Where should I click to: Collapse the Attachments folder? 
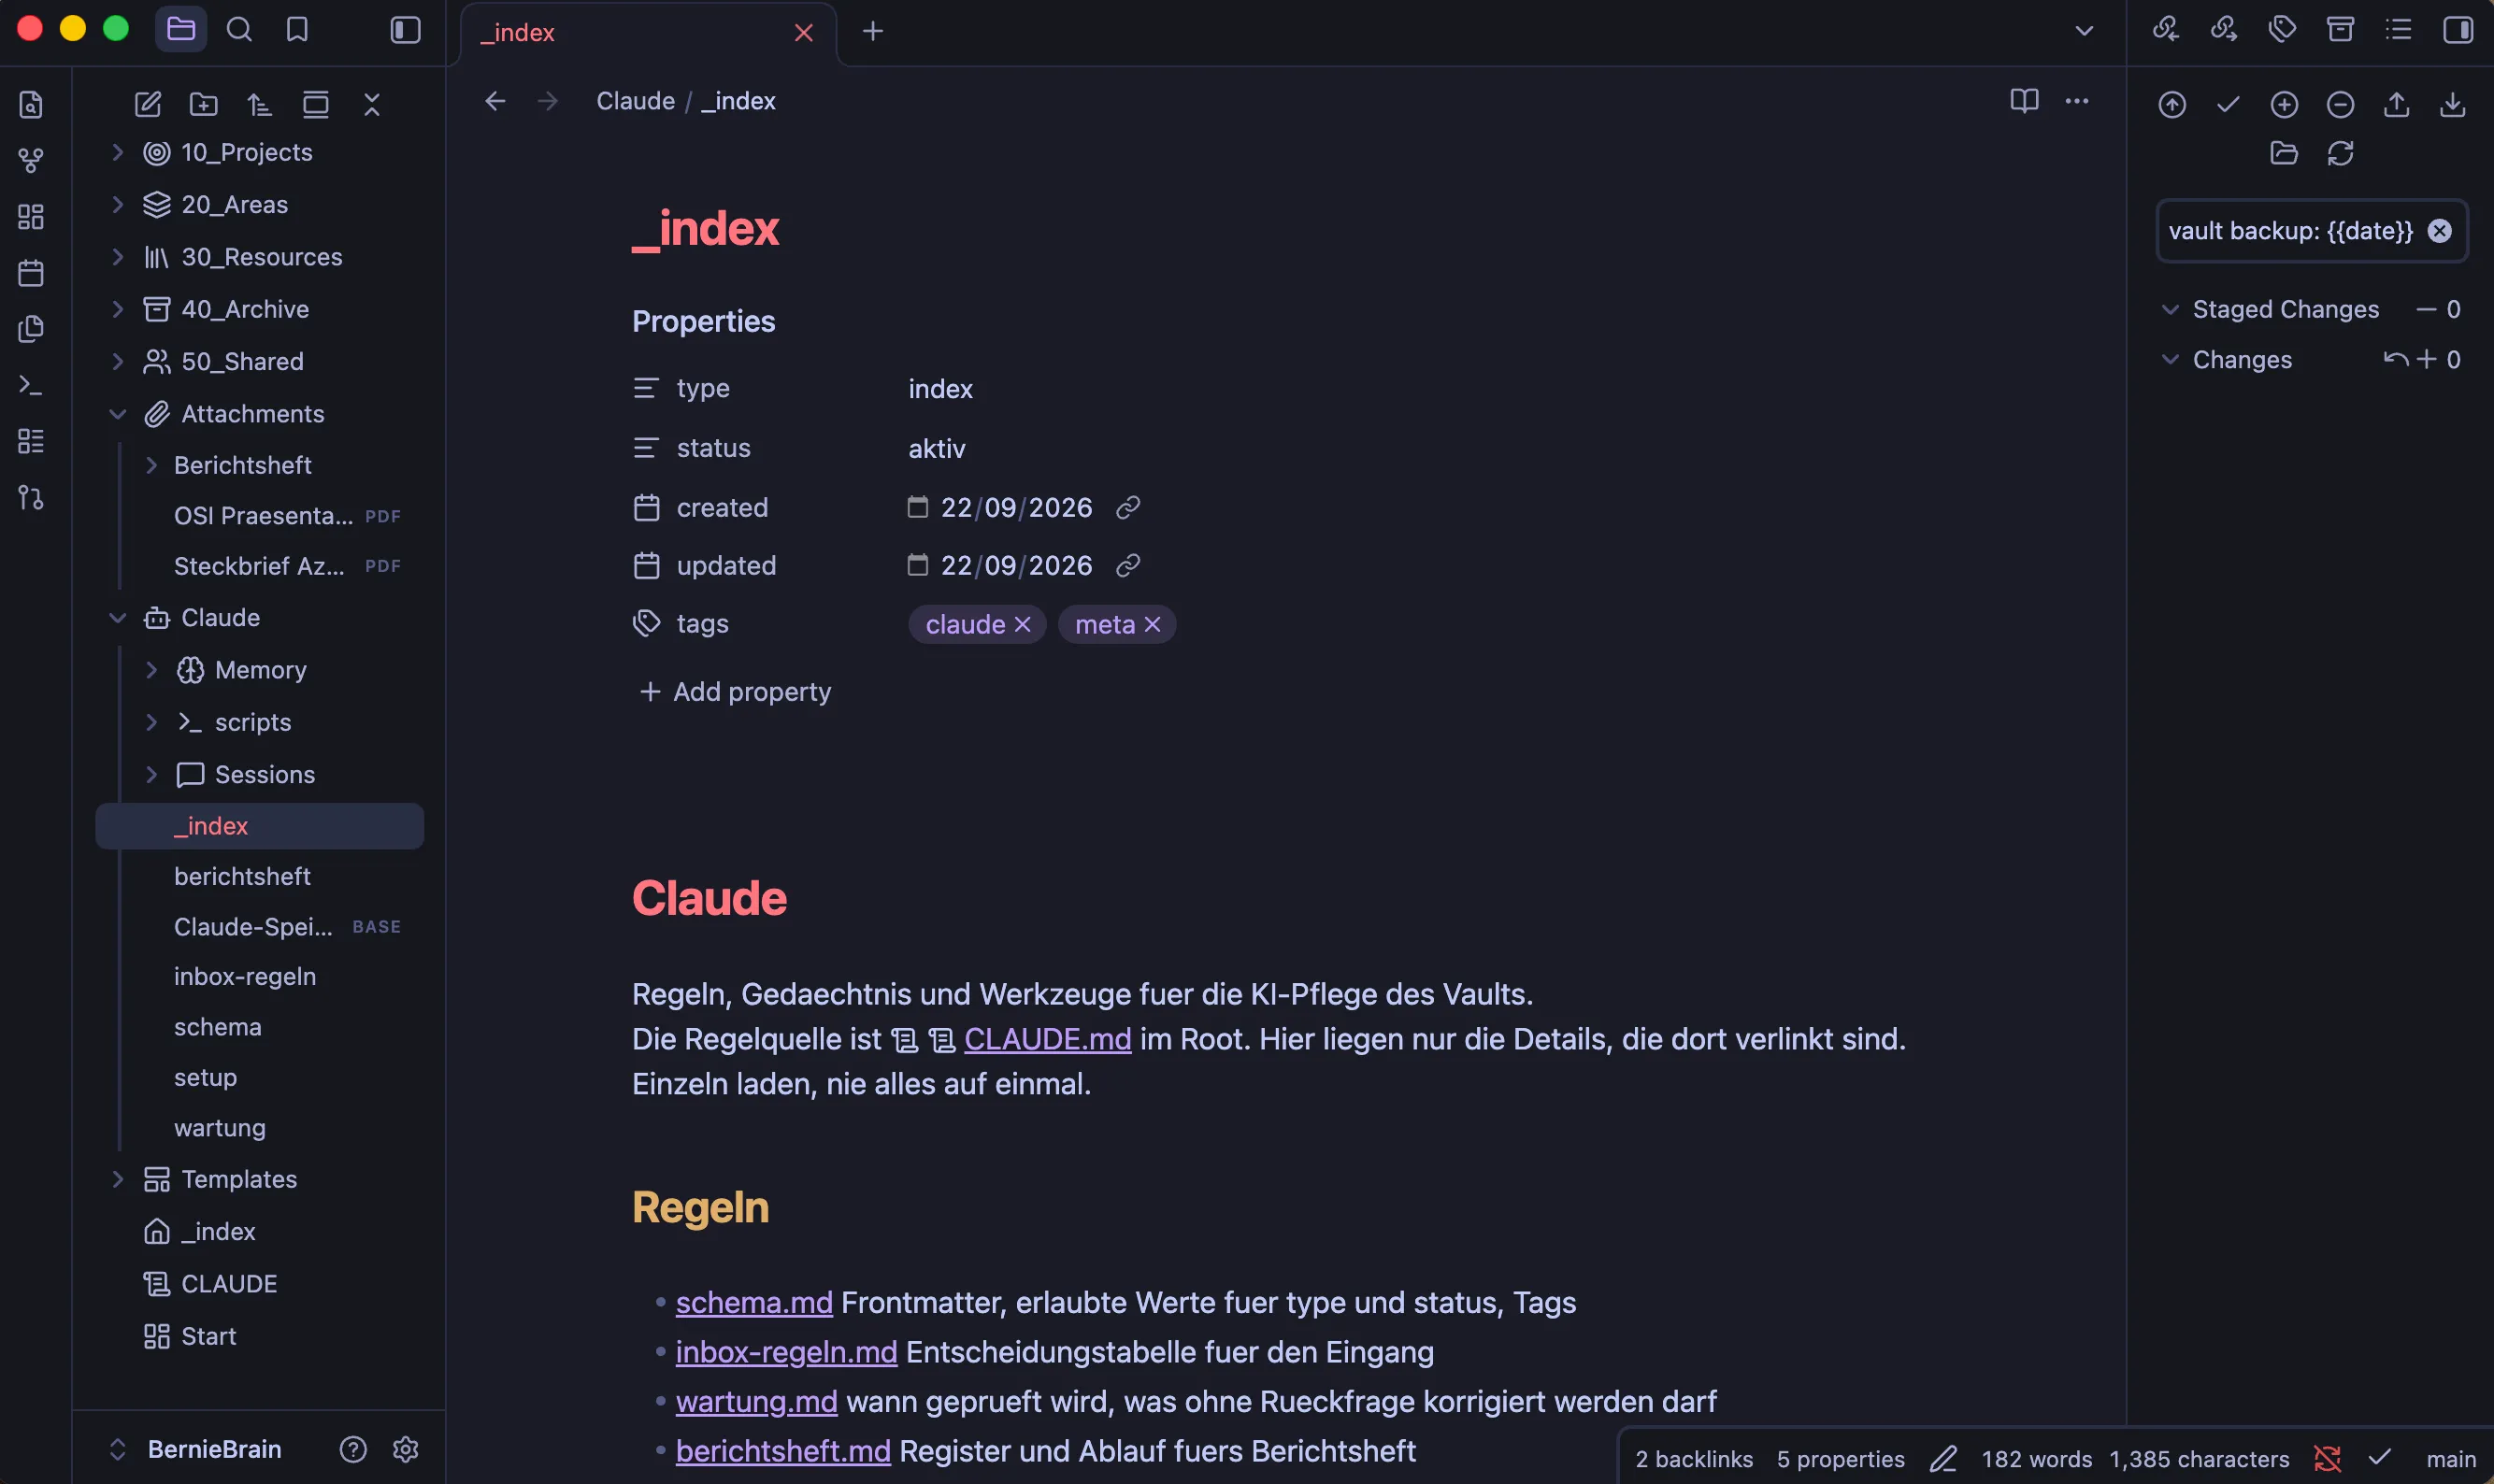coord(117,414)
